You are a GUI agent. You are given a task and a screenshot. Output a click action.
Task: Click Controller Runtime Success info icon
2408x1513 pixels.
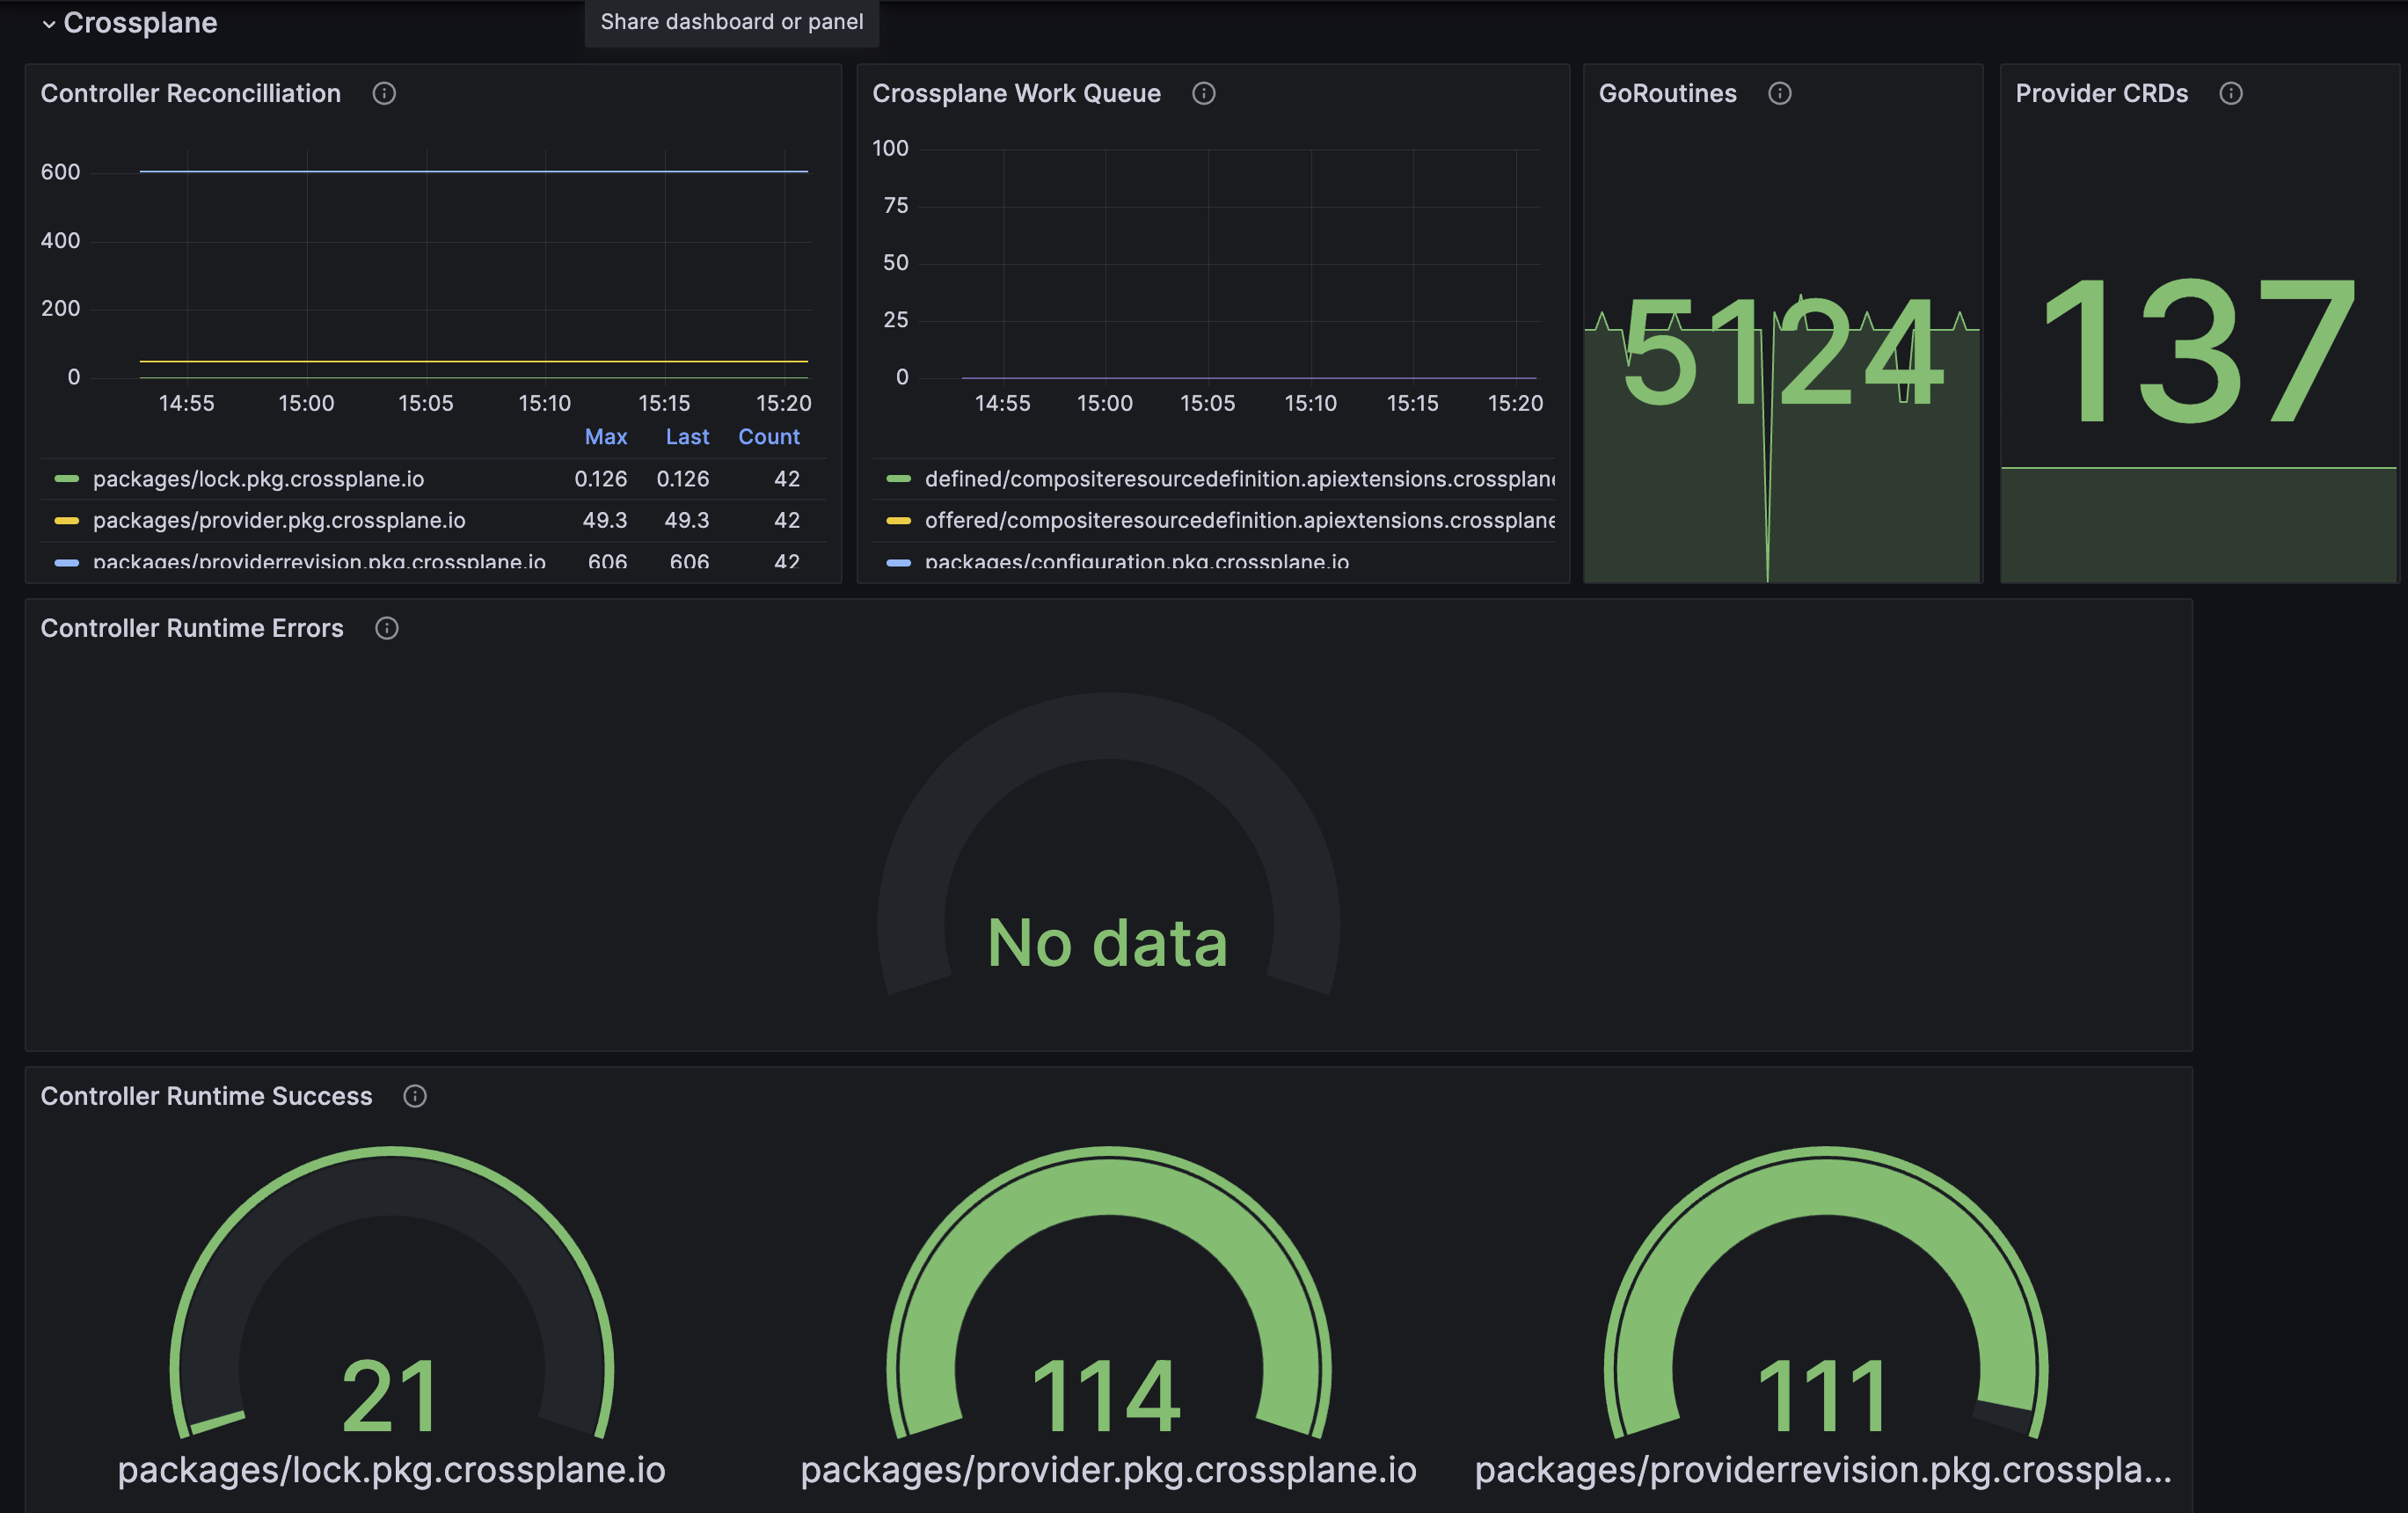pos(414,1096)
